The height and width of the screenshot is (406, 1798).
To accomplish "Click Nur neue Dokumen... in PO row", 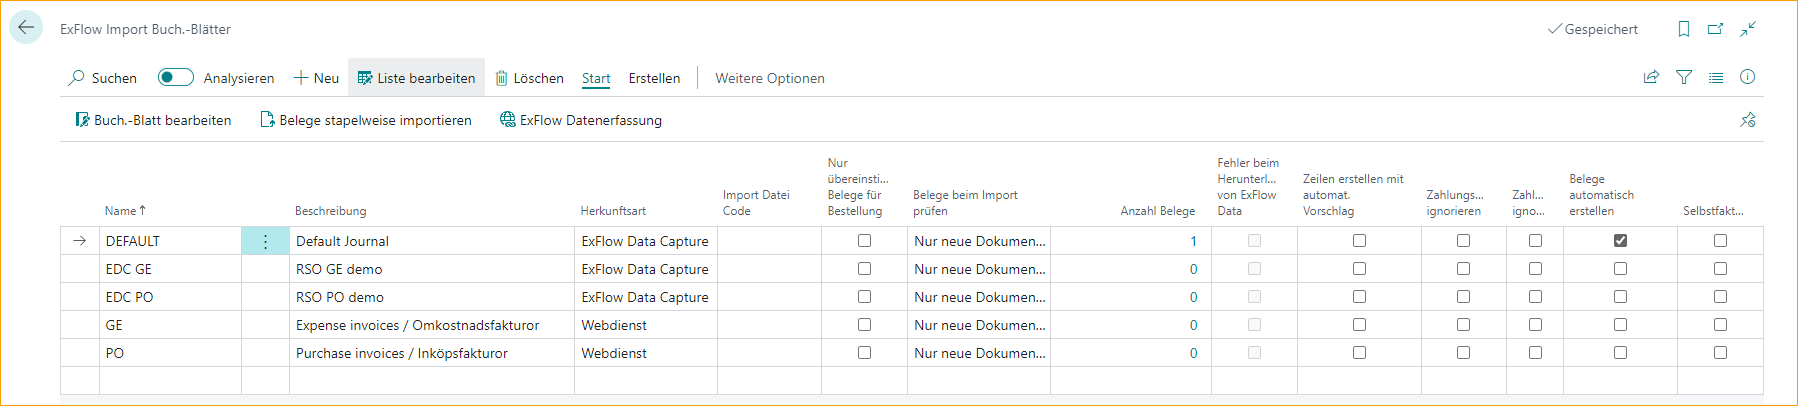I will [x=979, y=353].
